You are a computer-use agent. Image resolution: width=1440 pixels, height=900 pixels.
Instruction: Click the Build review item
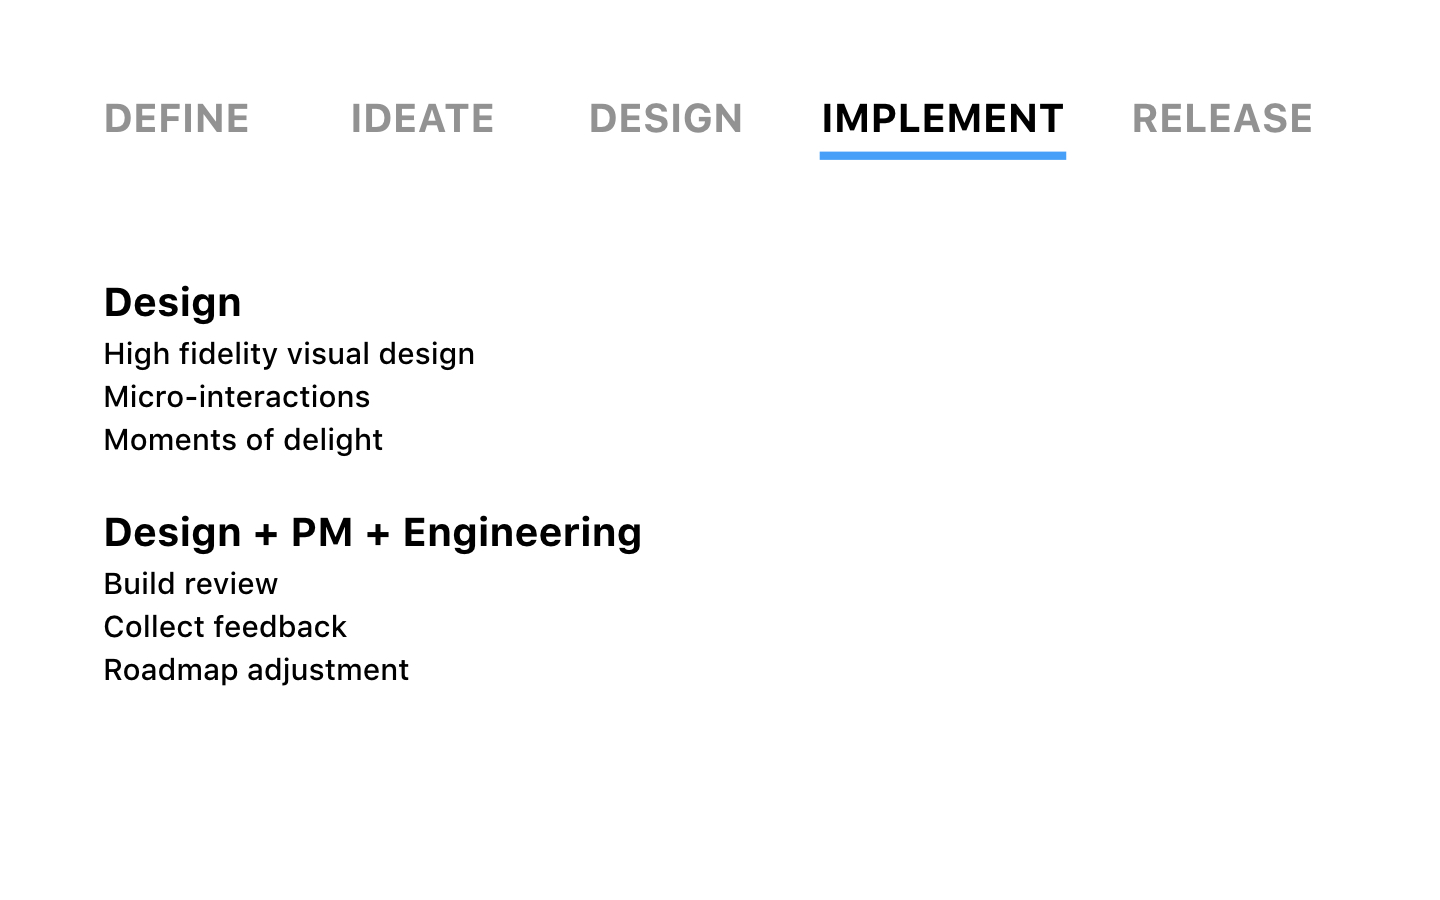[191, 584]
